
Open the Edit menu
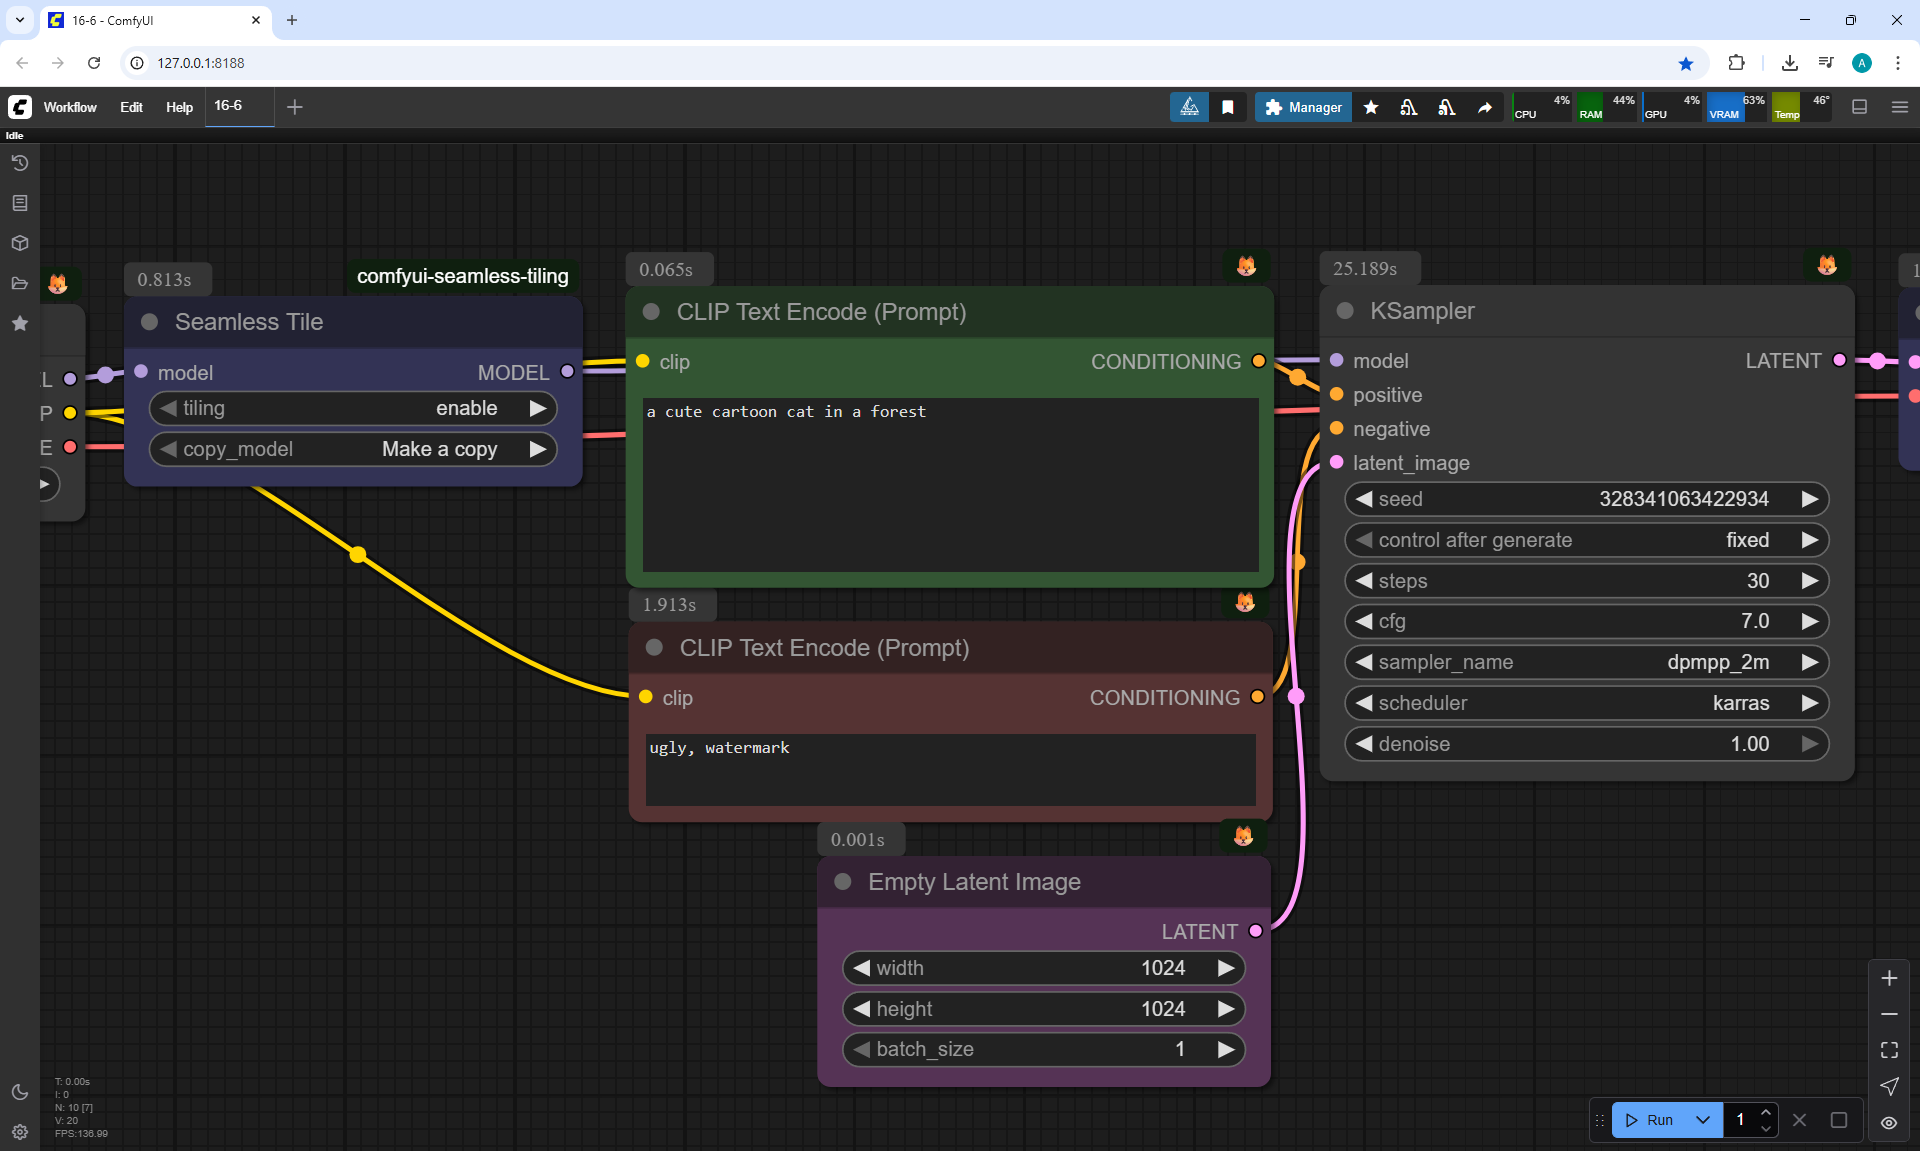point(131,107)
